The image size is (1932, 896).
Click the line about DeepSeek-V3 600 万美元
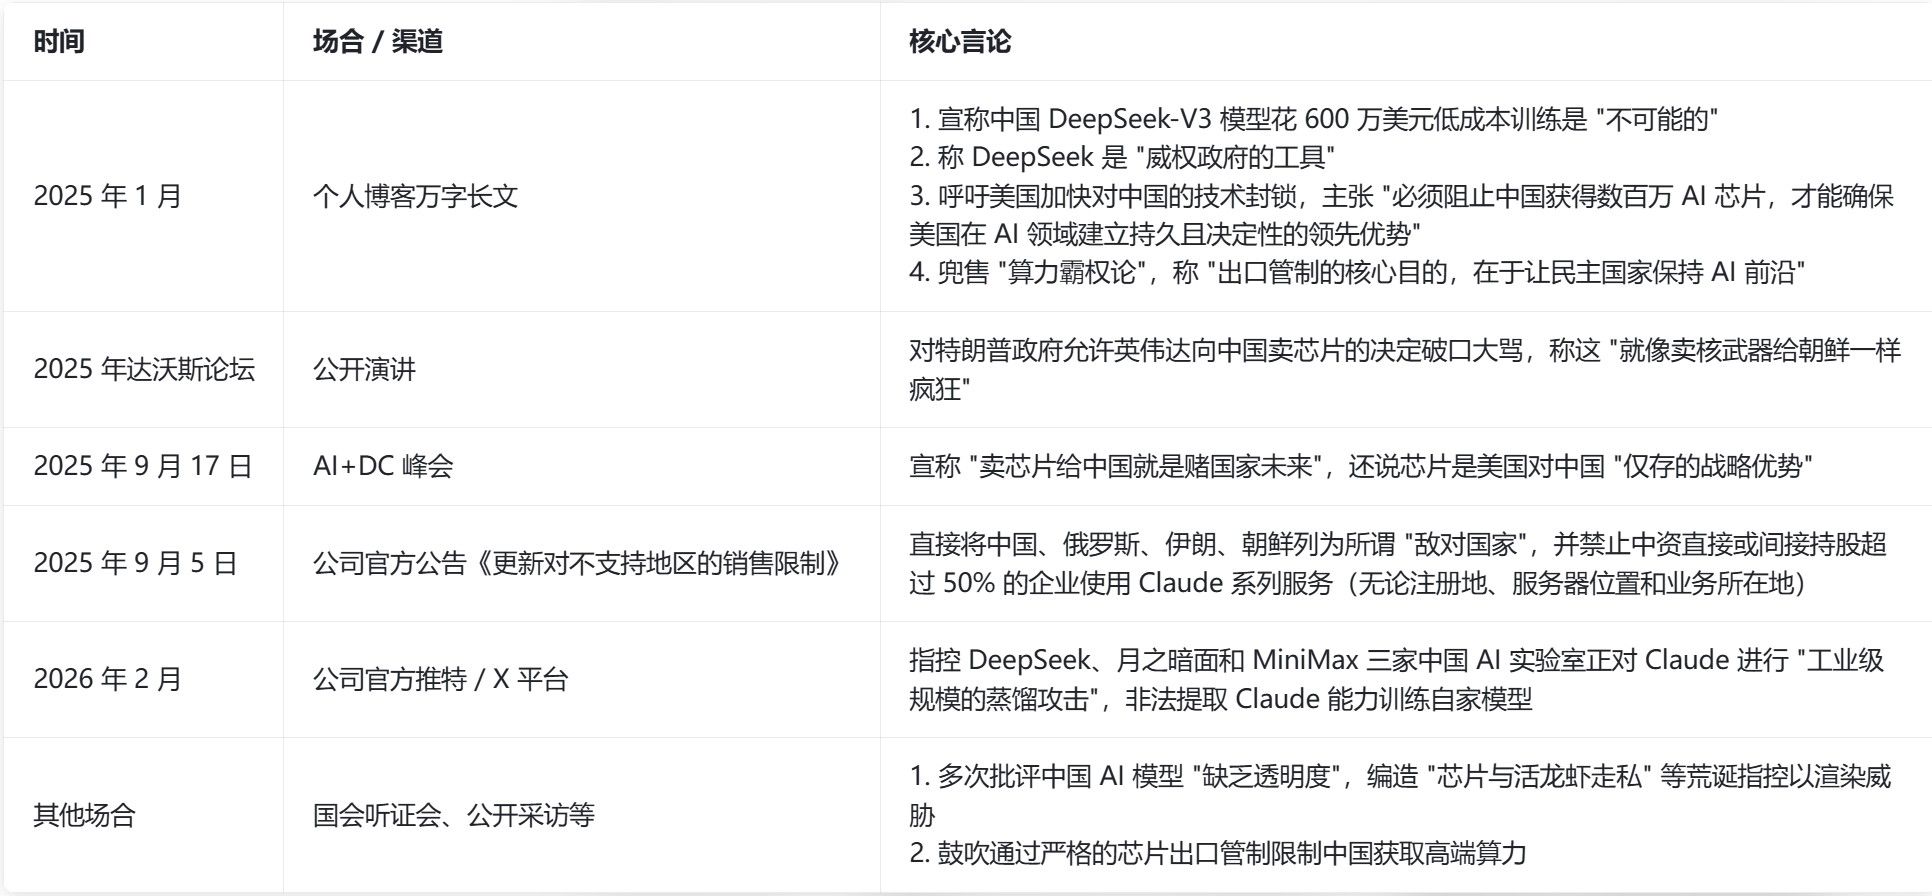[1313, 119]
